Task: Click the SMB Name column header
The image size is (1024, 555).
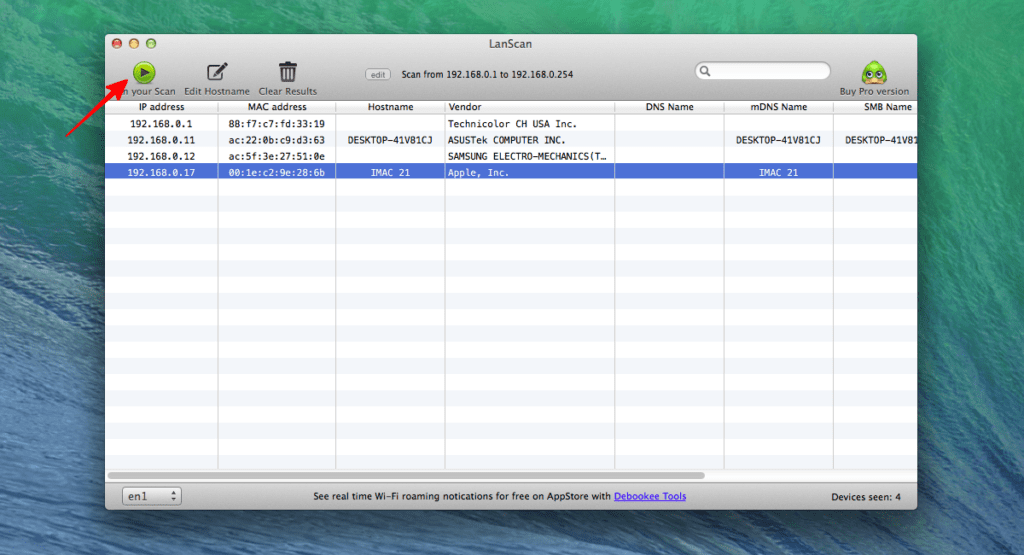Action: [x=874, y=107]
